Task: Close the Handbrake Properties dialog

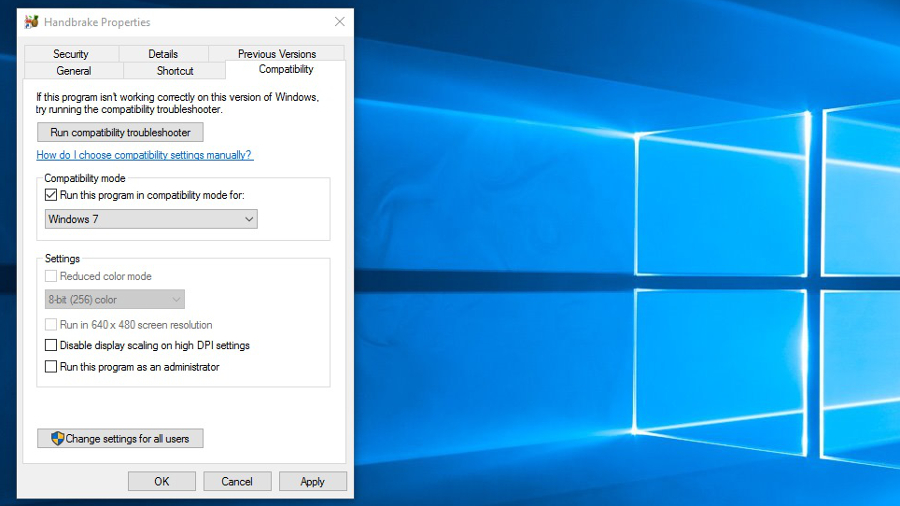Action: (340, 22)
